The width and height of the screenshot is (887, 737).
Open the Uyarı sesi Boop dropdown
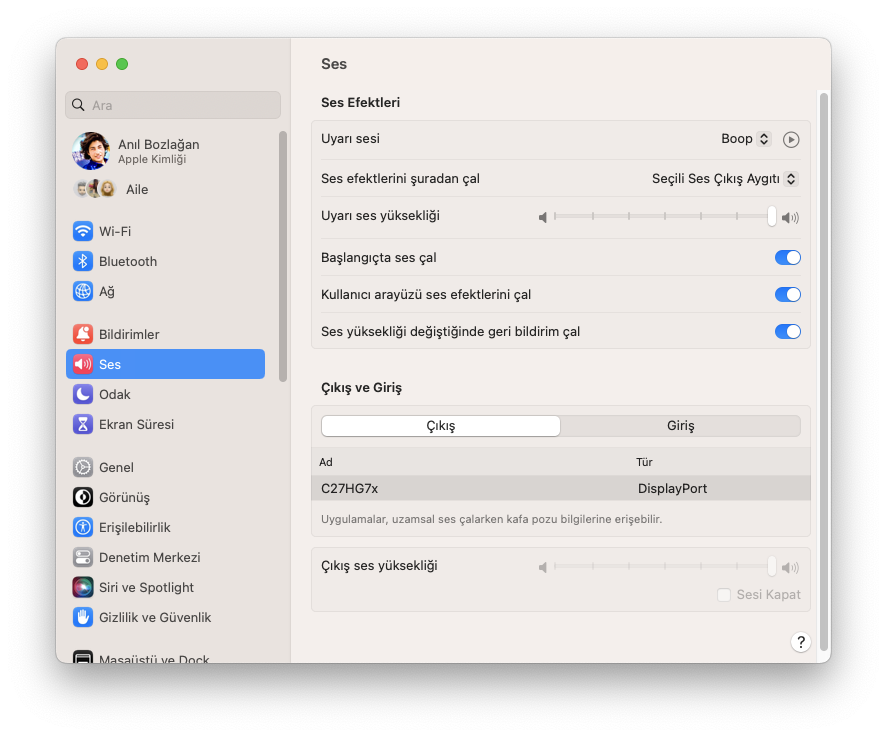pyautogui.click(x=746, y=139)
